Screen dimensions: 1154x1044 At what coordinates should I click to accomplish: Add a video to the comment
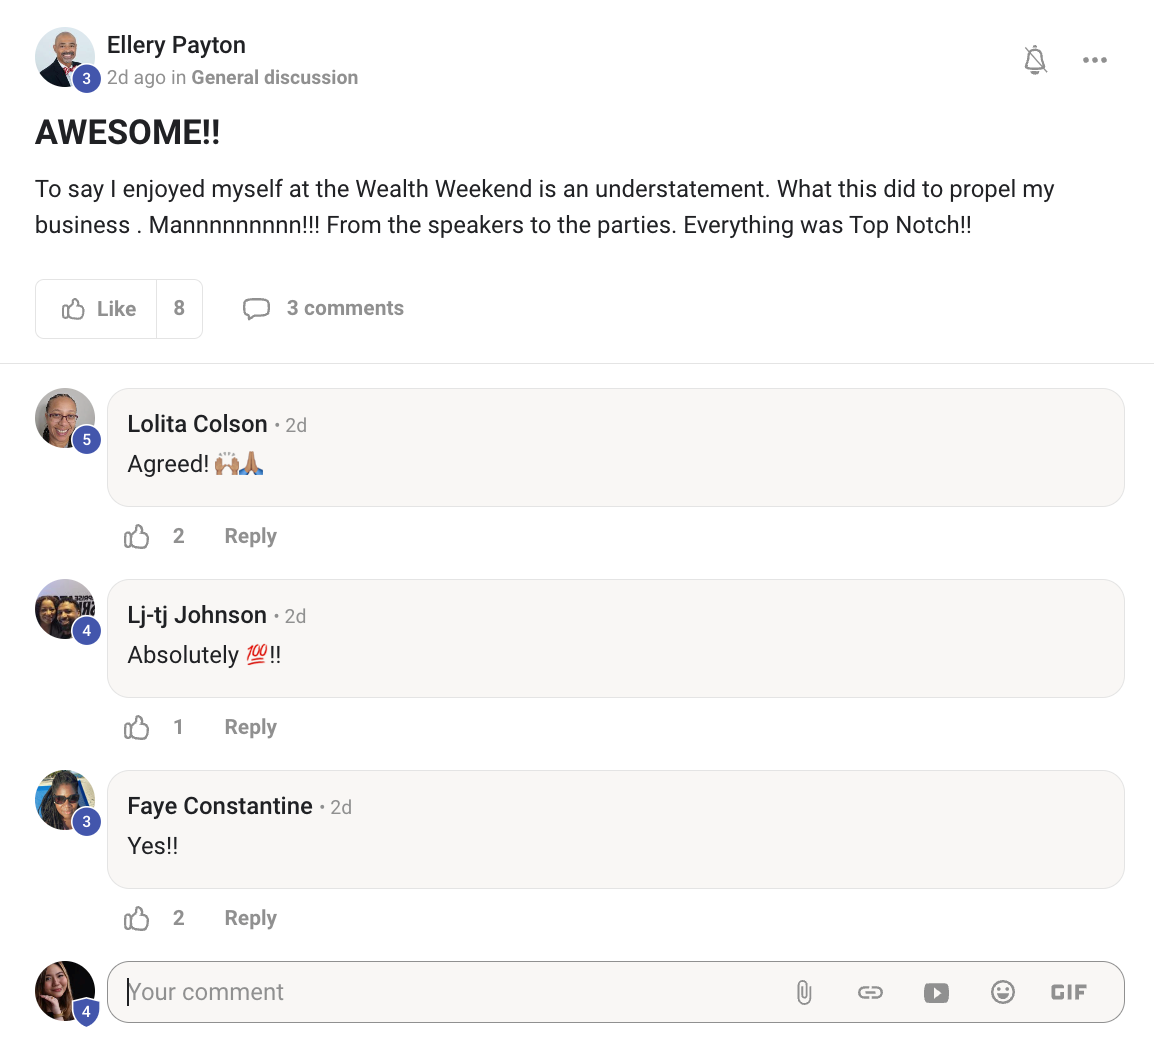936,992
